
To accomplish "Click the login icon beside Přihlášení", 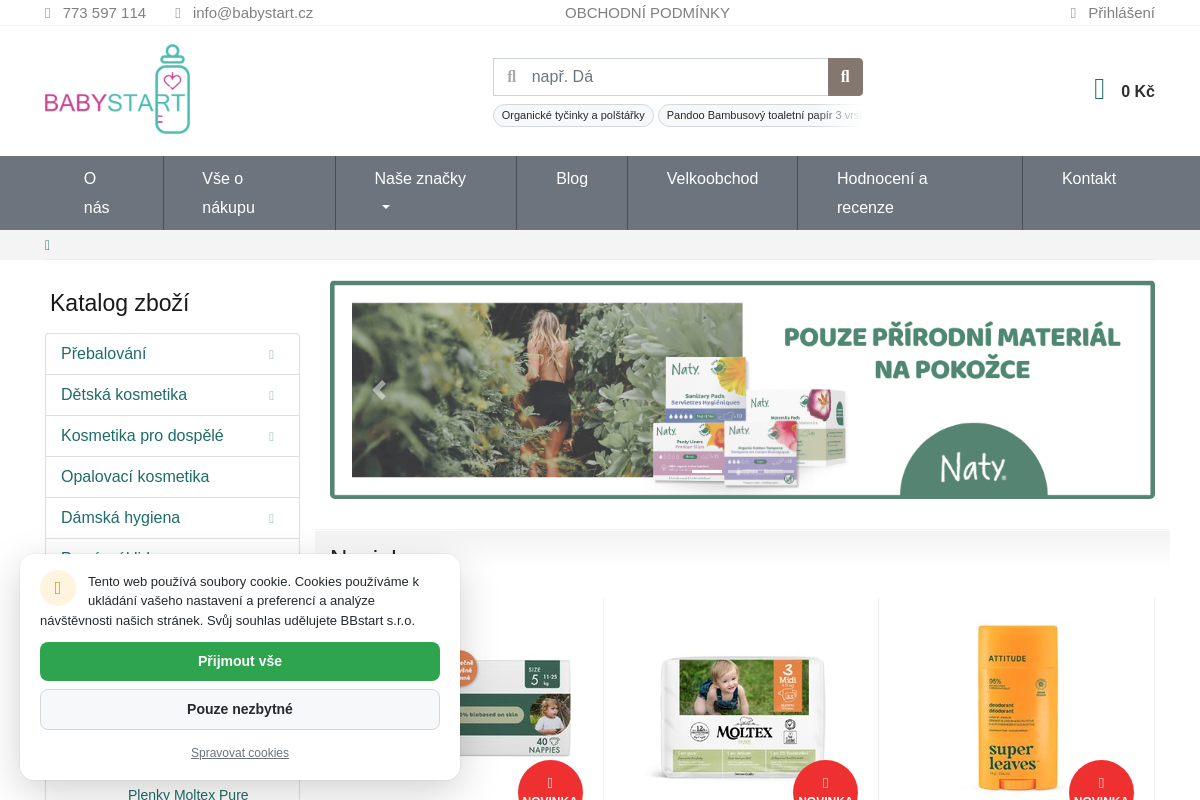I will pos(1074,13).
